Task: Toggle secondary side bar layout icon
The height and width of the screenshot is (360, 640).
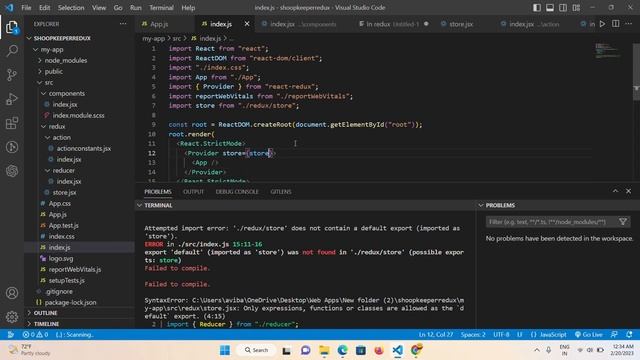Action: pos(563,8)
